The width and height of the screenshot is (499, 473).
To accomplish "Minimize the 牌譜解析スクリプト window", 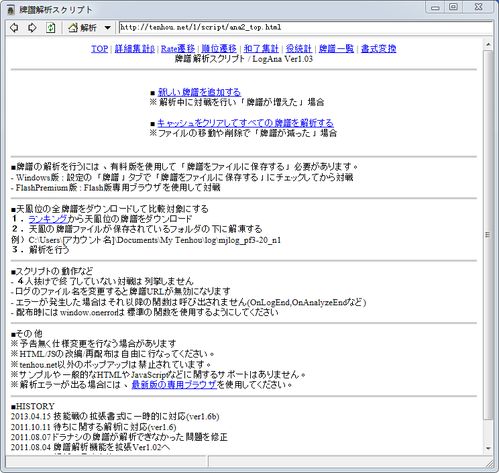I will point(435,7).
